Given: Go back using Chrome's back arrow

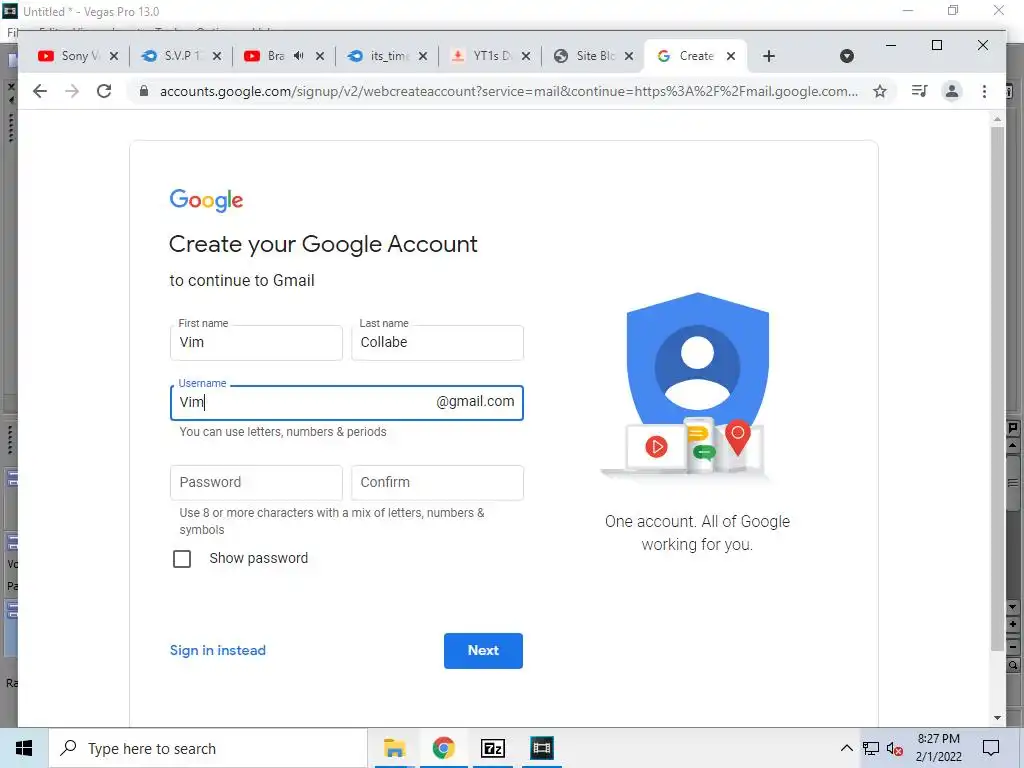Looking at the screenshot, I should (40, 91).
